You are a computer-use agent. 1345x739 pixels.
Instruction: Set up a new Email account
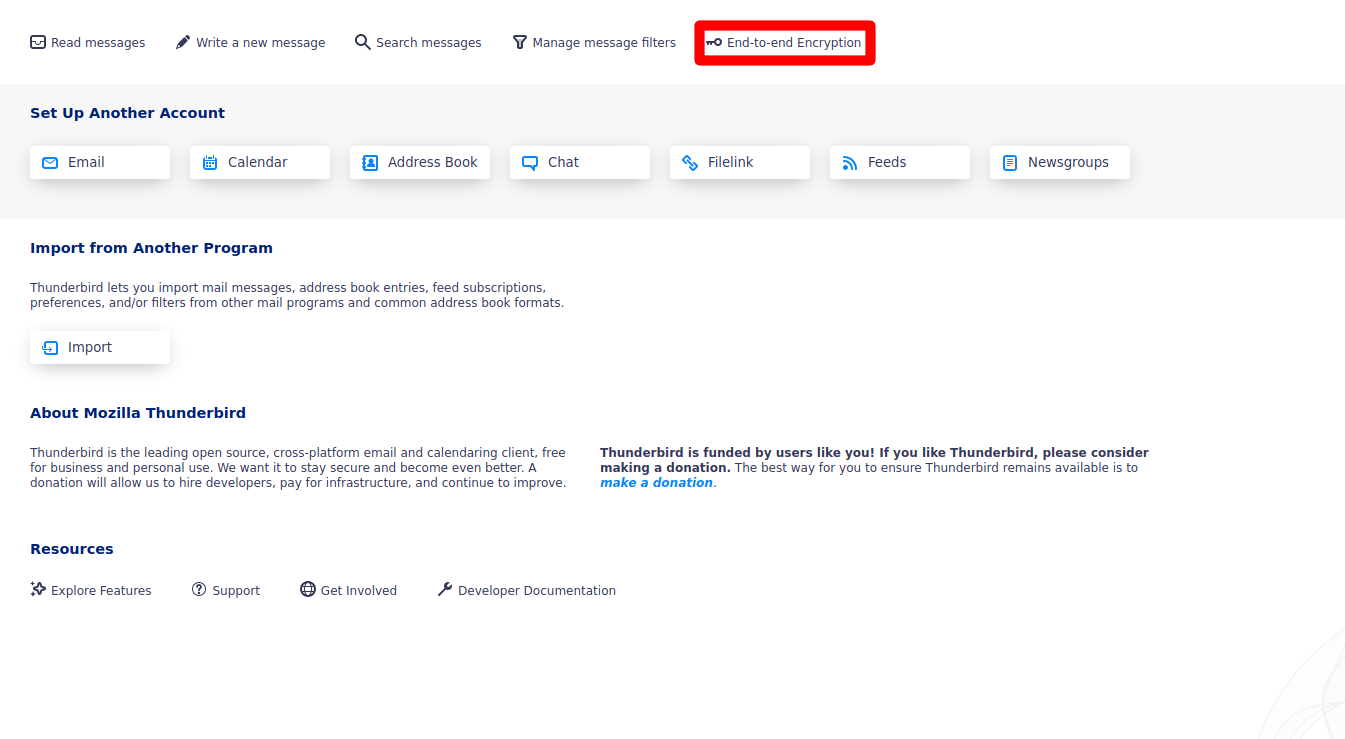pyautogui.click(x=100, y=162)
